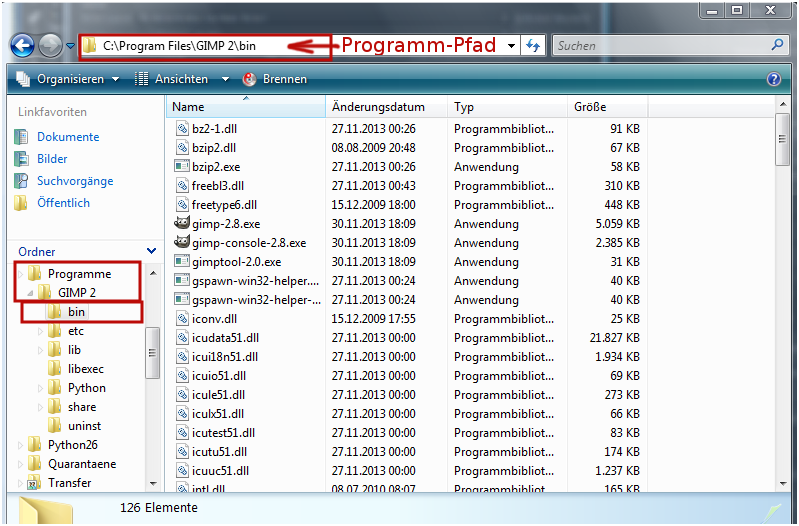The height and width of the screenshot is (526, 799).
Task: Expand the share folder node
Action: (x=40, y=407)
